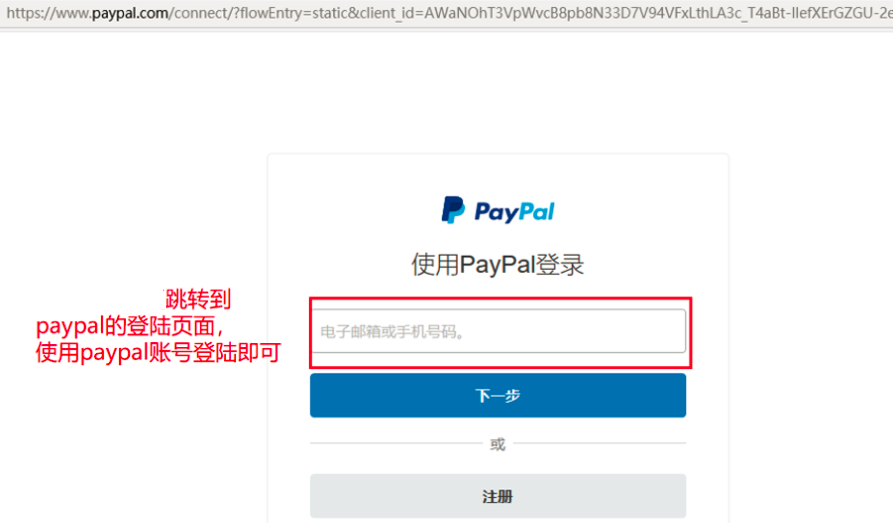The width and height of the screenshot is (893, 523).
Task: Click the 或 divider label
Action: click(498, 444)
